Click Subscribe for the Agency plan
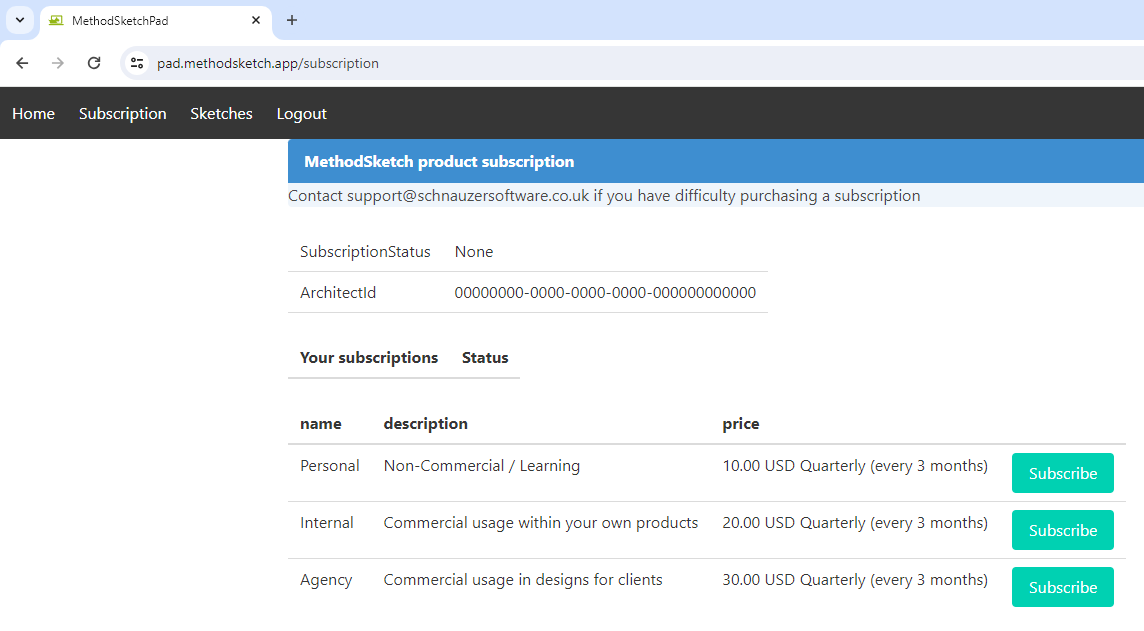This screenshot has height=631, width=1144. pos(1062,587)
